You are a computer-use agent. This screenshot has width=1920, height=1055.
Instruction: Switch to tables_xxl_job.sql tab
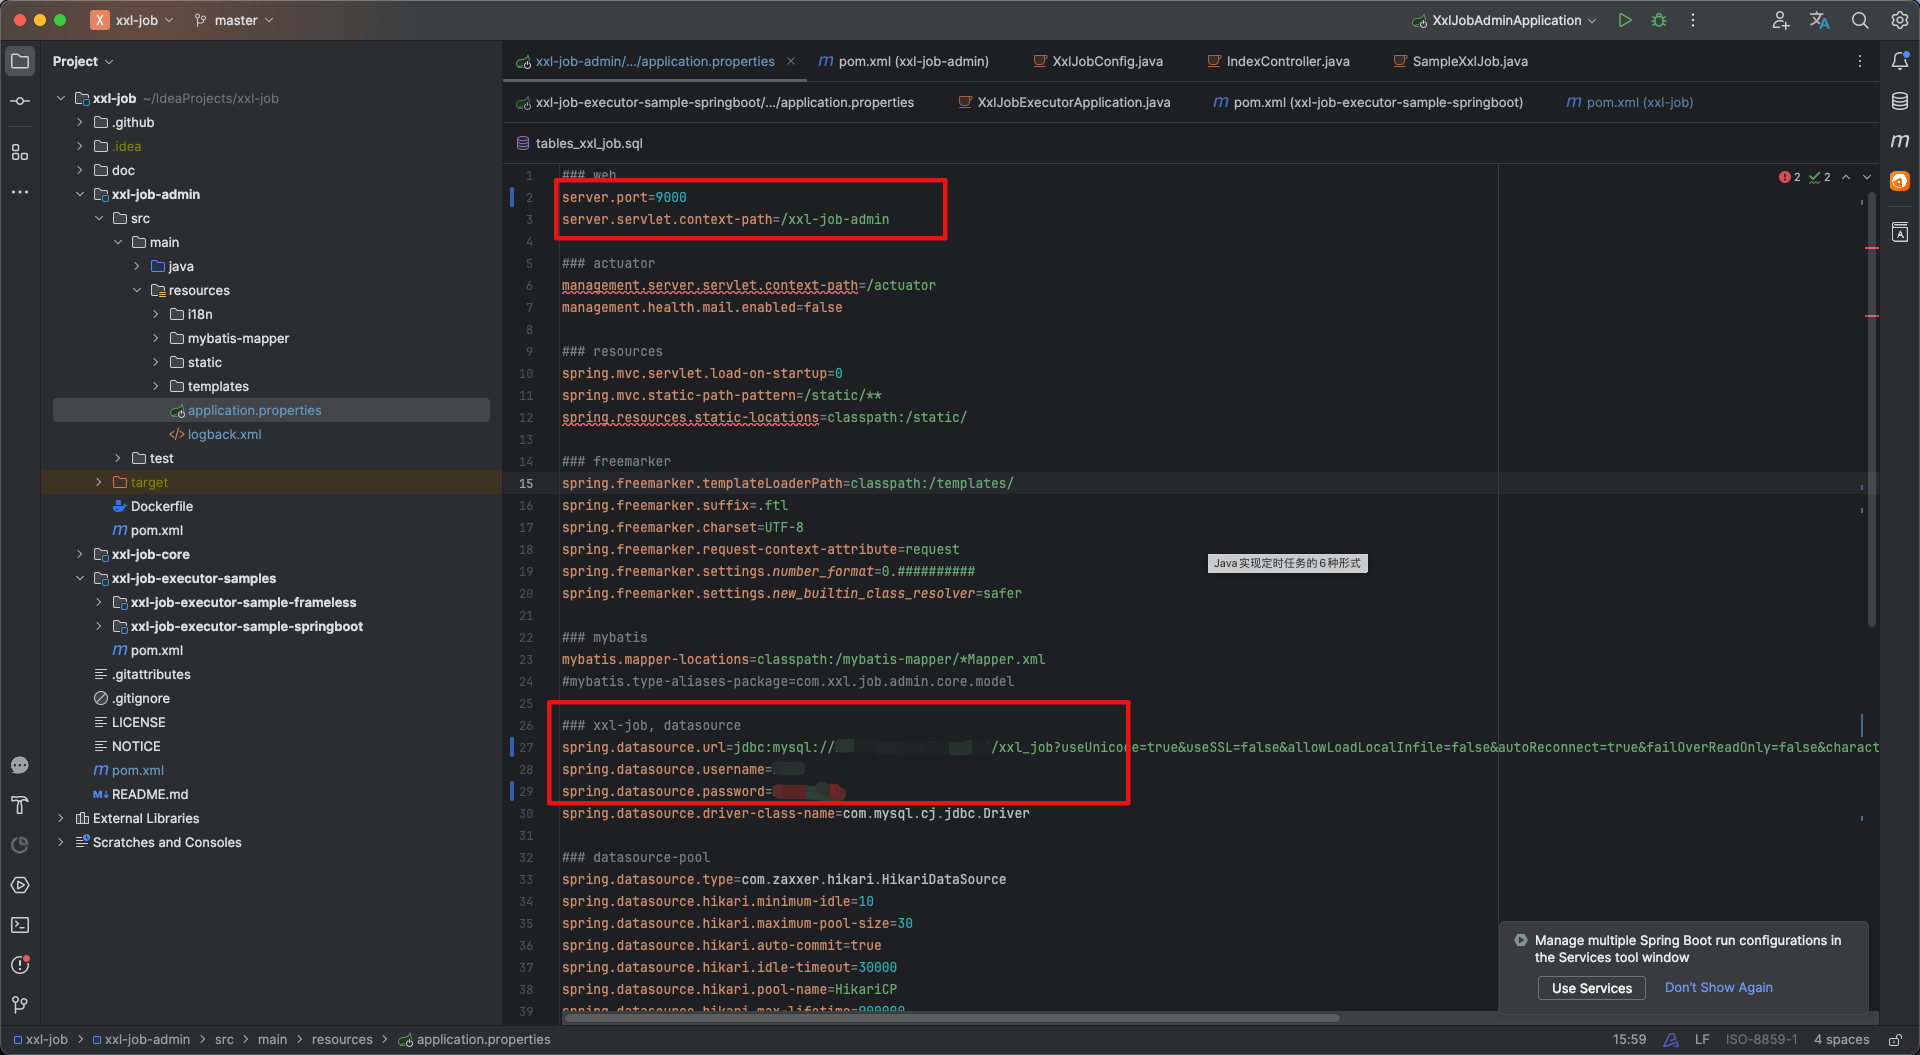pos(579,143)
